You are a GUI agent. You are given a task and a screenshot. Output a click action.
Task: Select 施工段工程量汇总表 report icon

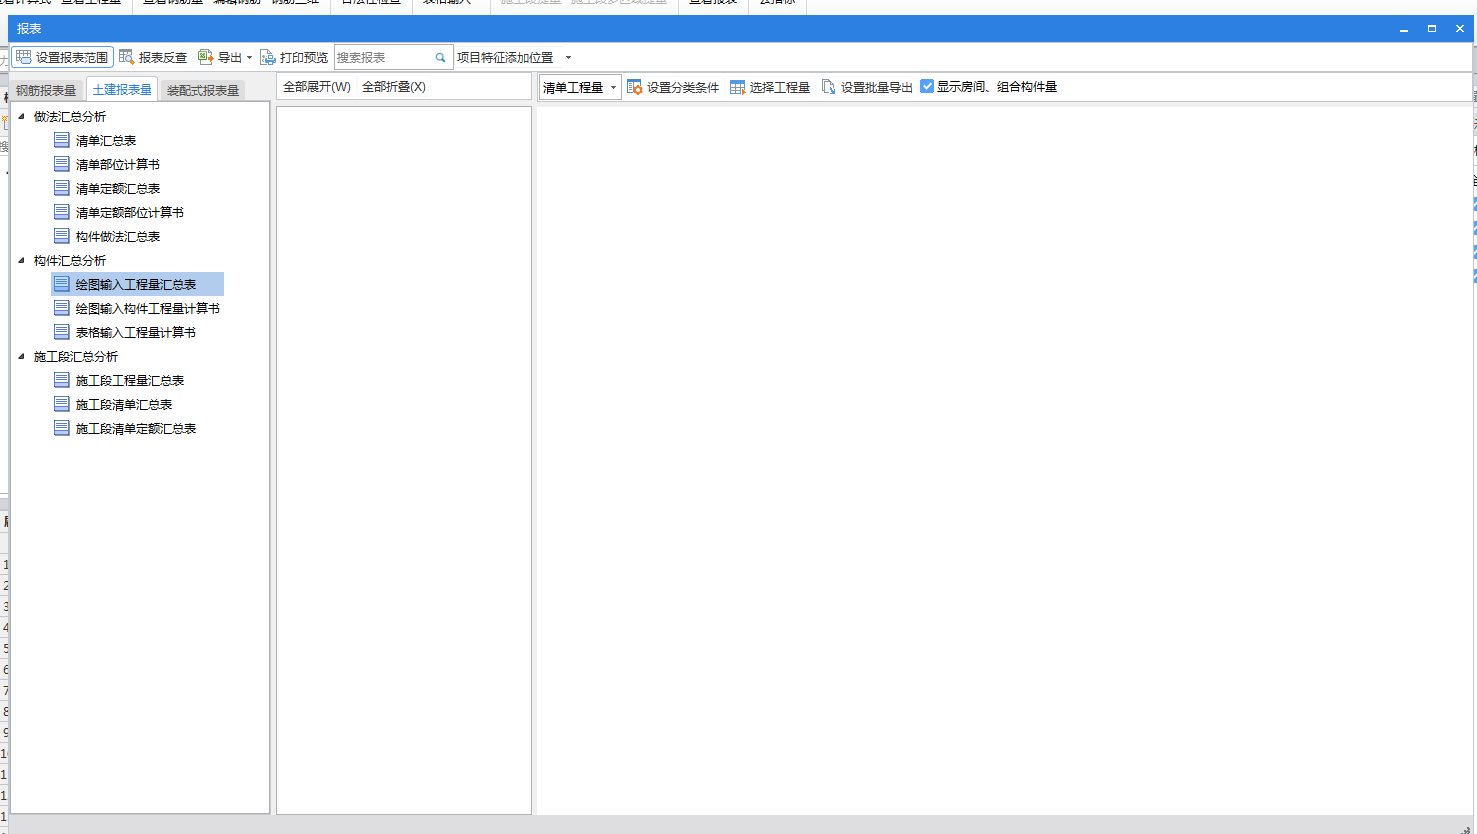(x=62, y=380)
